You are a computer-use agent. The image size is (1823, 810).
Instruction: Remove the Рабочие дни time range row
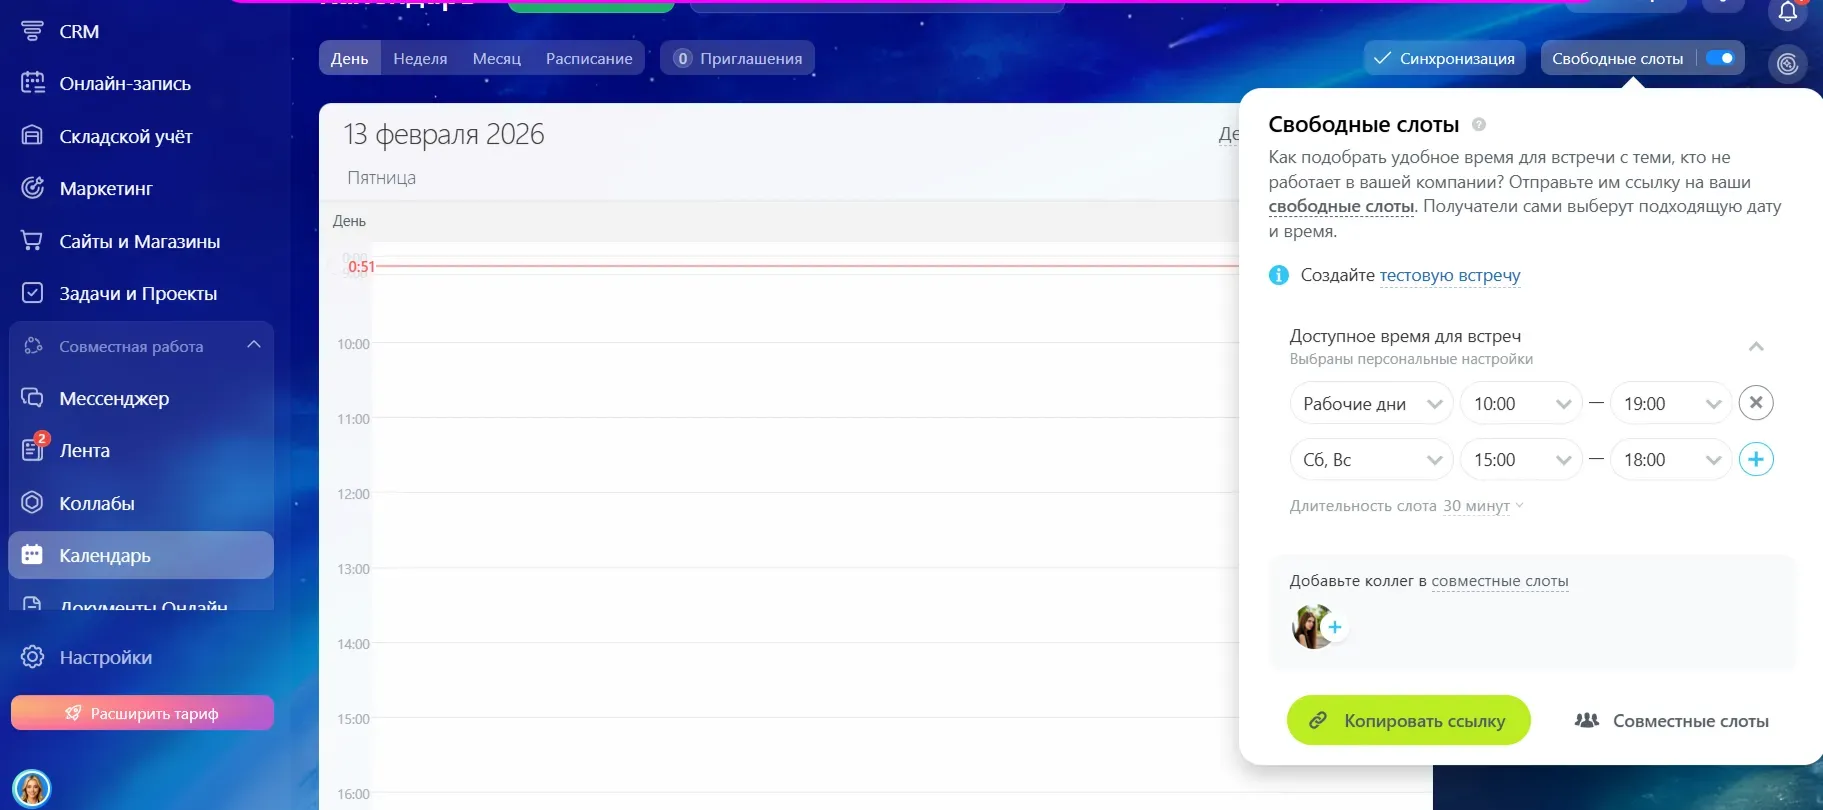(x=1756, y=403)
